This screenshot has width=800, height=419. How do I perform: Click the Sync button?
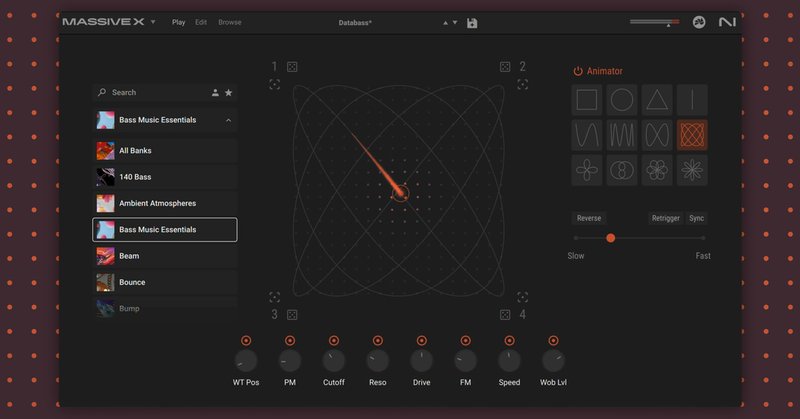coord(696,218)
